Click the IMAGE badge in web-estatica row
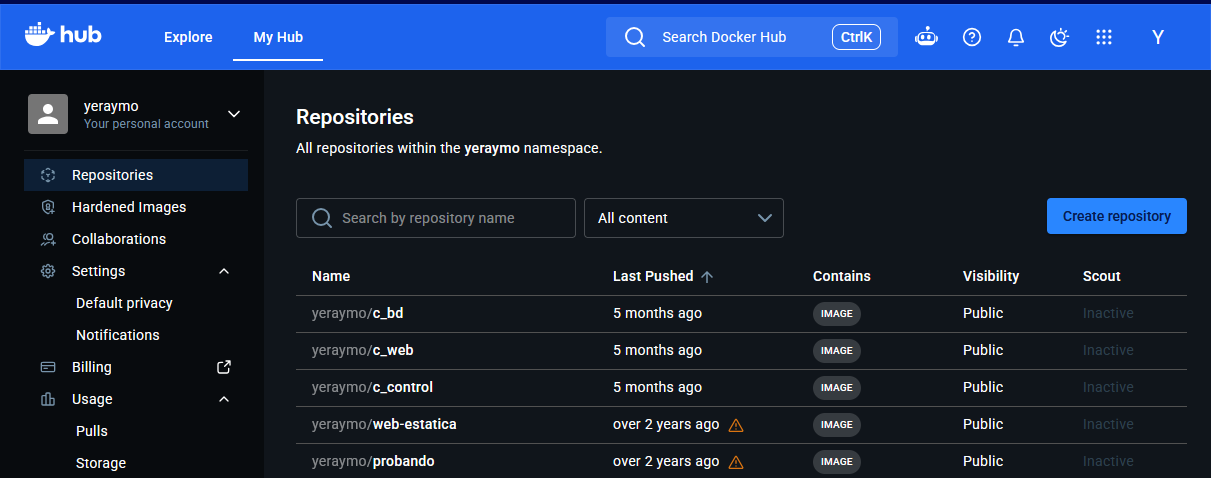 click(x=837, y=425)
